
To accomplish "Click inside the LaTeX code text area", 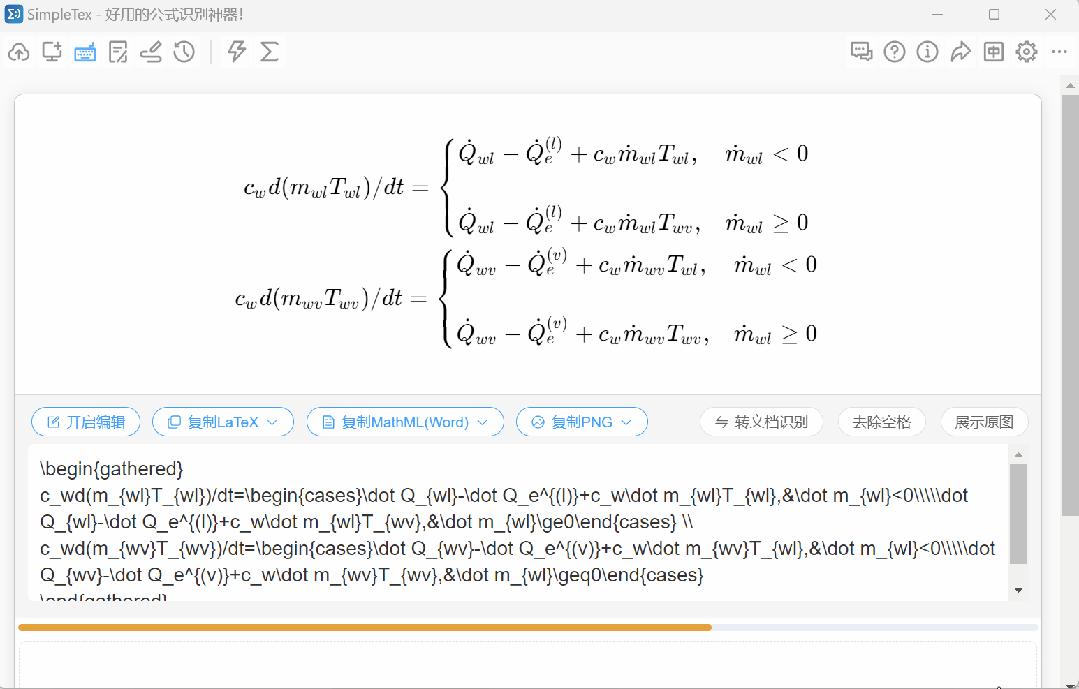I will [517, 522].
